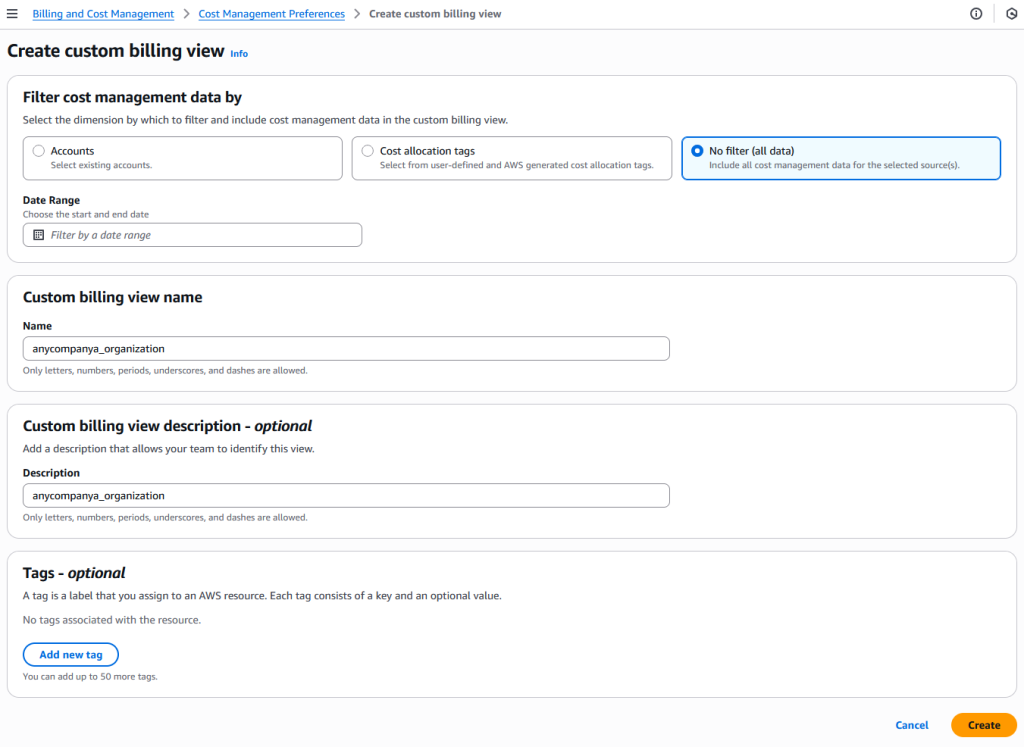
Task: Choose the No filter (all data) option
Action: tap(697, 151)
